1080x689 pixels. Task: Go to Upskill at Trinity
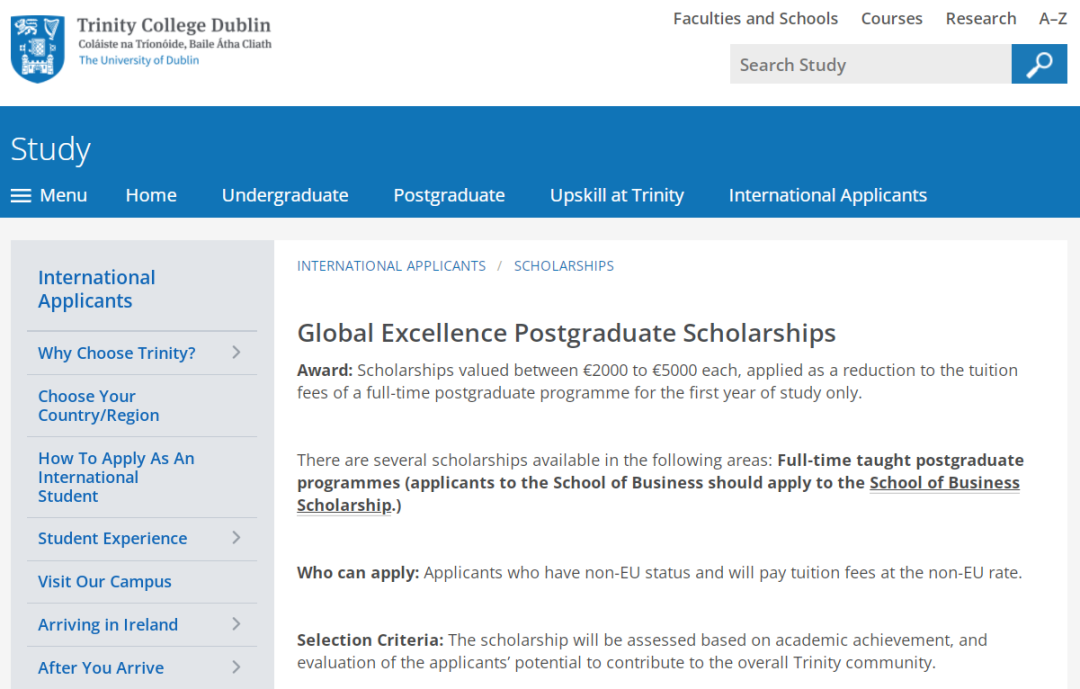617,196
